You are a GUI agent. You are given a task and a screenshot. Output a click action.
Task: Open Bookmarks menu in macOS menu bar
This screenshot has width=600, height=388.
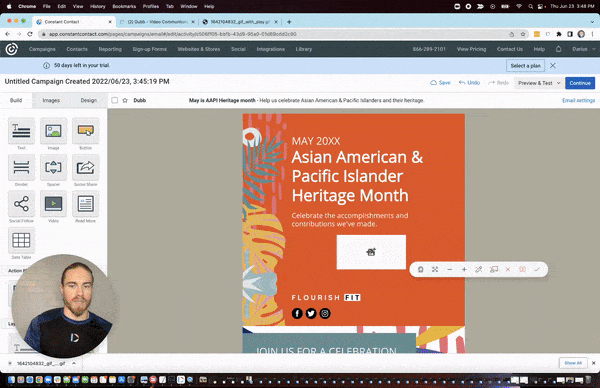coord(124,6)
